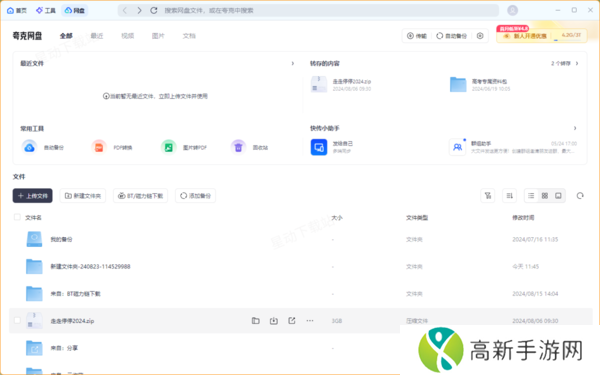Download the zip file via download icon

[274, 321]
